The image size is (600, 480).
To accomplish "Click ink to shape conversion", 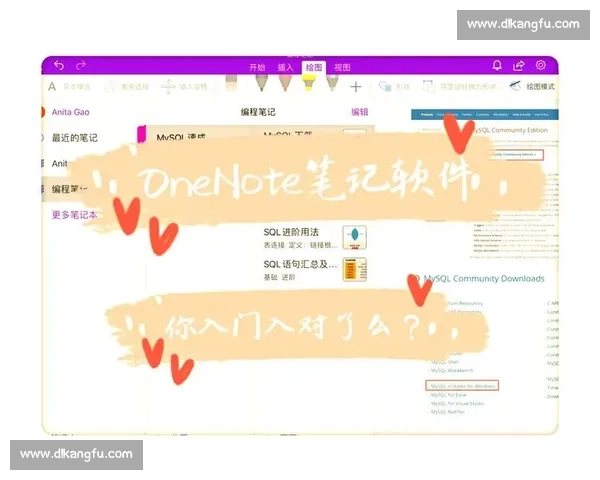I will 459,87.
